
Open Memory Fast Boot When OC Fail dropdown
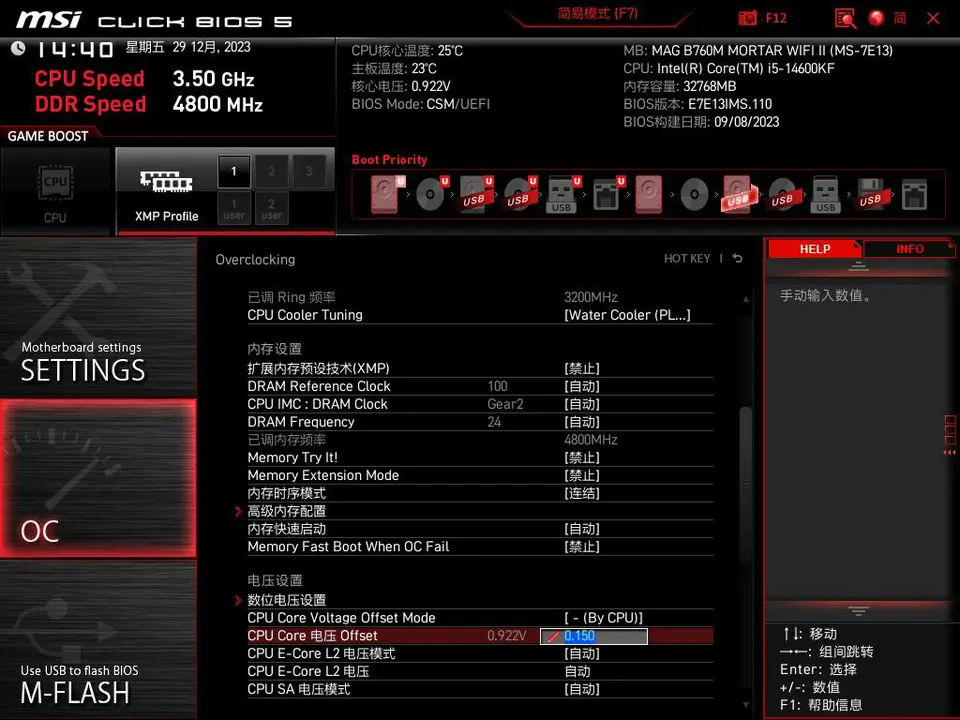pyautogui.click(x=582, y=546)
